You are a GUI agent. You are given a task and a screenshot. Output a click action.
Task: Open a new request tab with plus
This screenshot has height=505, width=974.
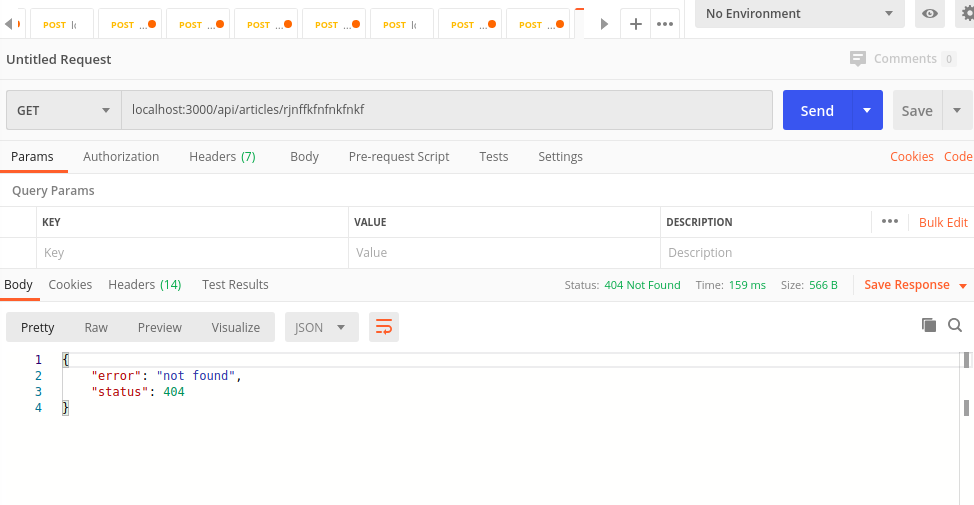(635, 24)
